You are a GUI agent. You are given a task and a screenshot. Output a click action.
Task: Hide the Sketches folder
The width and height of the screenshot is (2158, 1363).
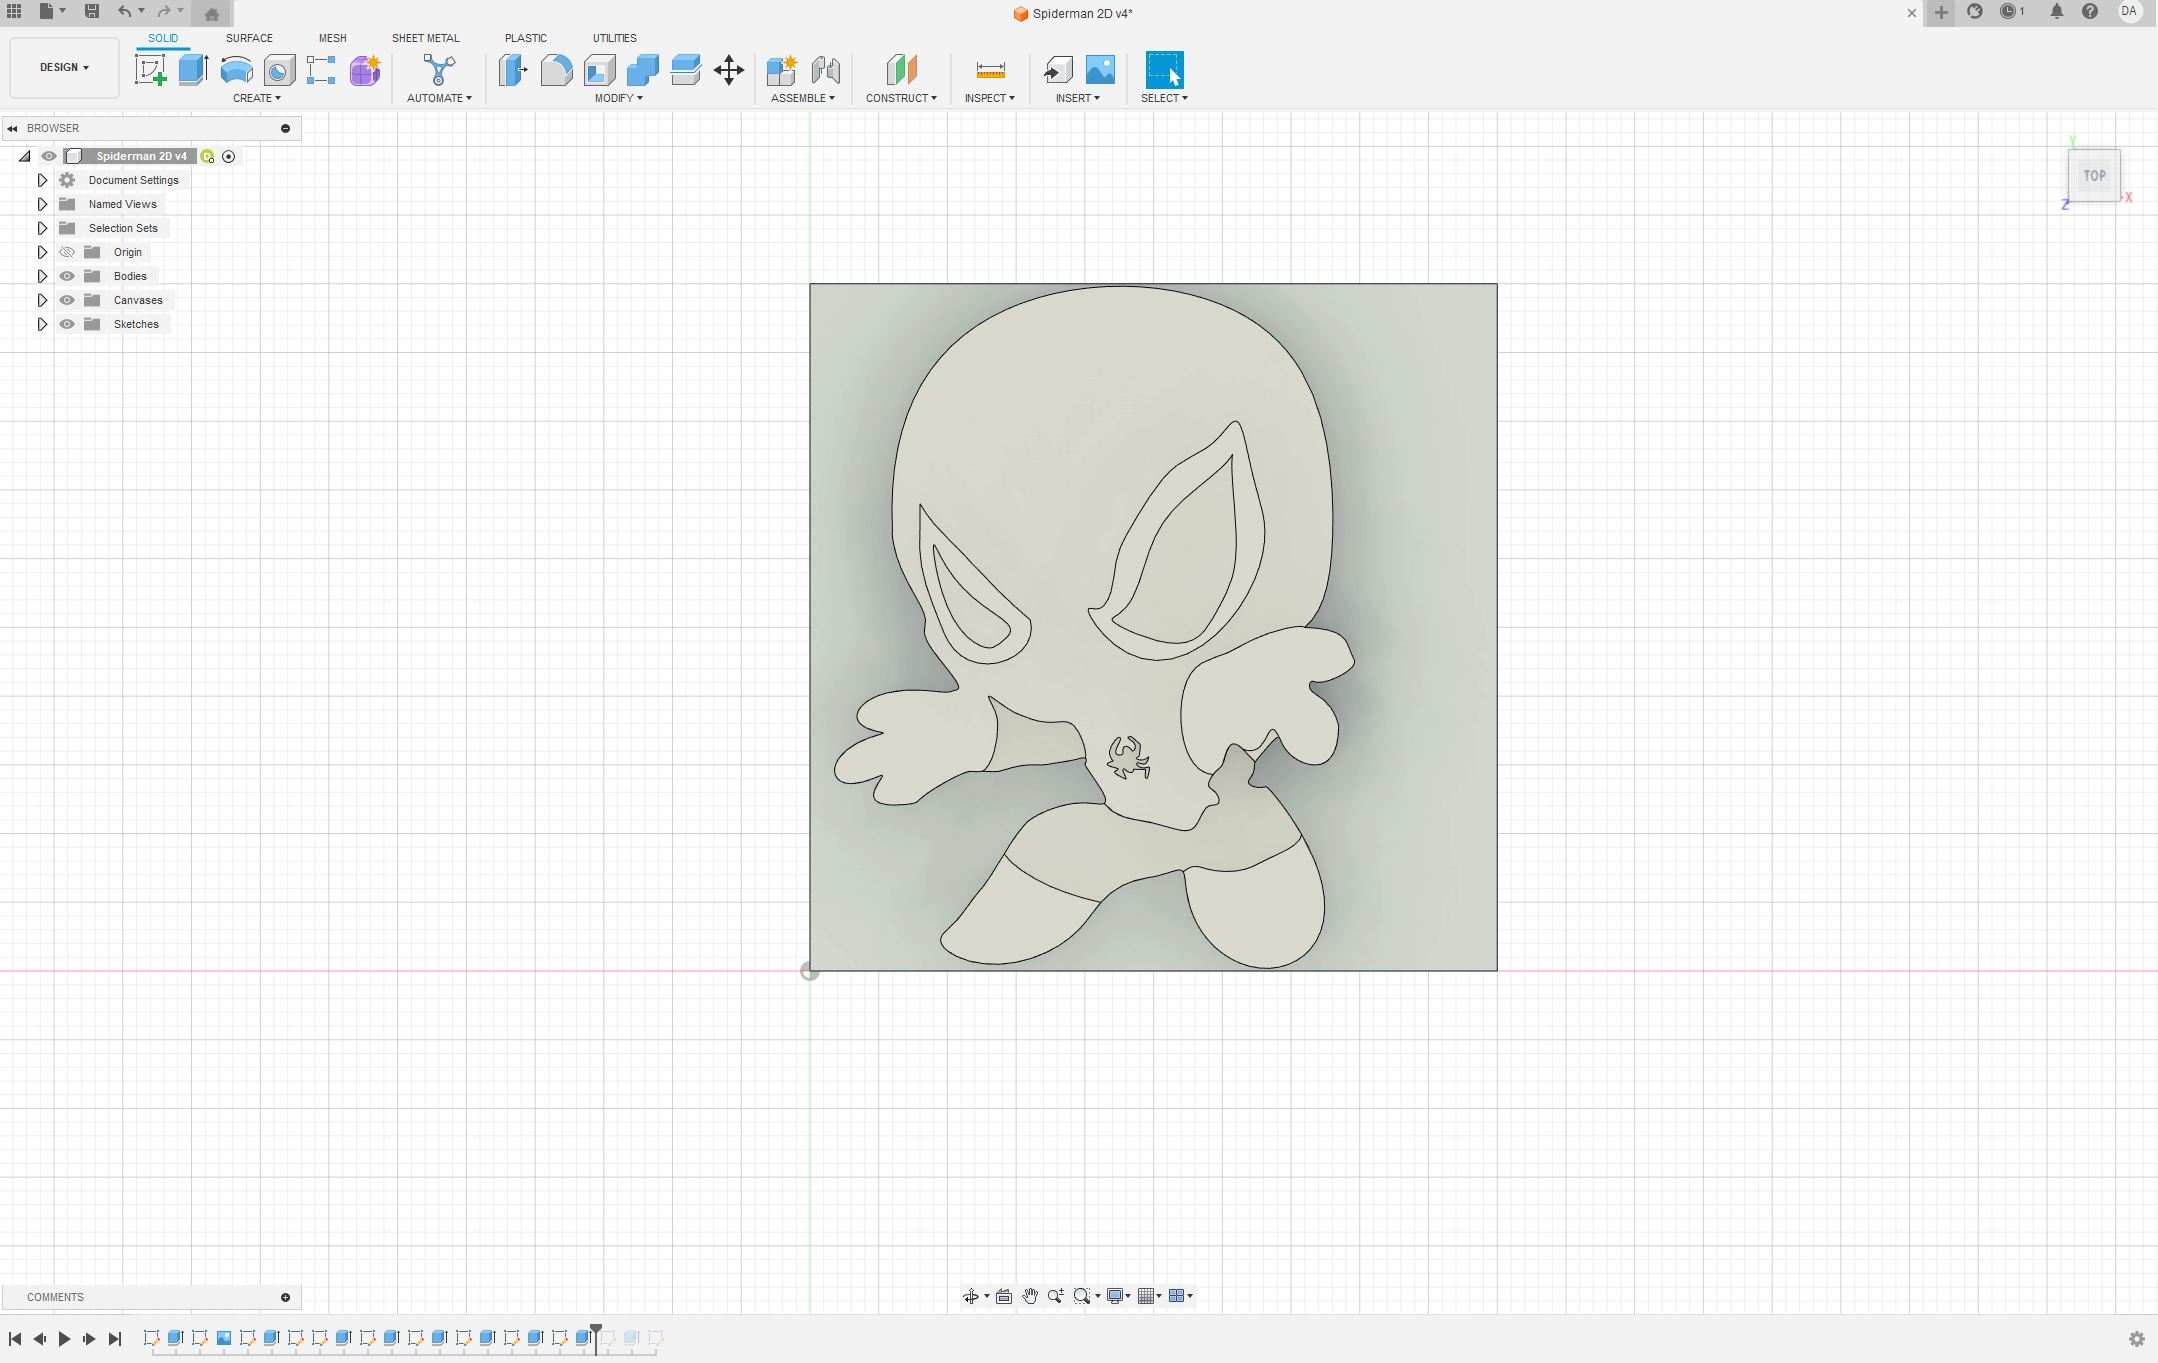pyautogui.click(x=67, y=324)
